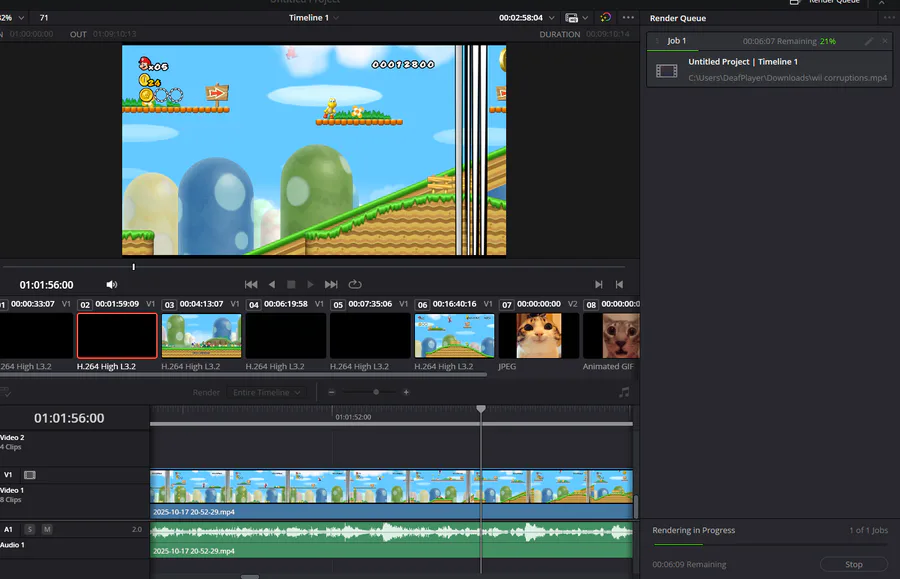Jump to first frame in transport controls
900x579 pixels.
tap(251, 285)
